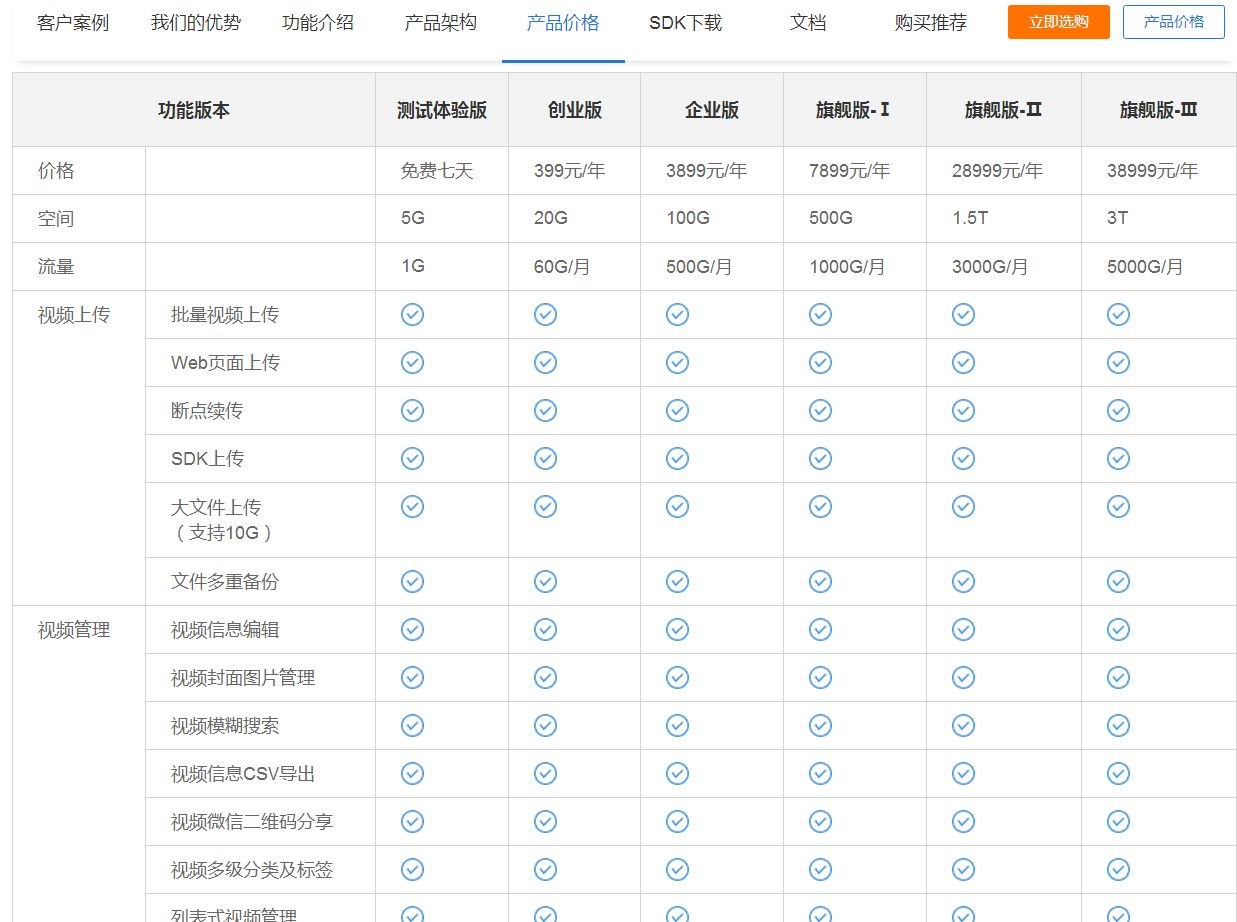Click the 旗舰版-Ⅲ column header
The height and width of the screenshot is (922, 1237).
point(1159,110)
